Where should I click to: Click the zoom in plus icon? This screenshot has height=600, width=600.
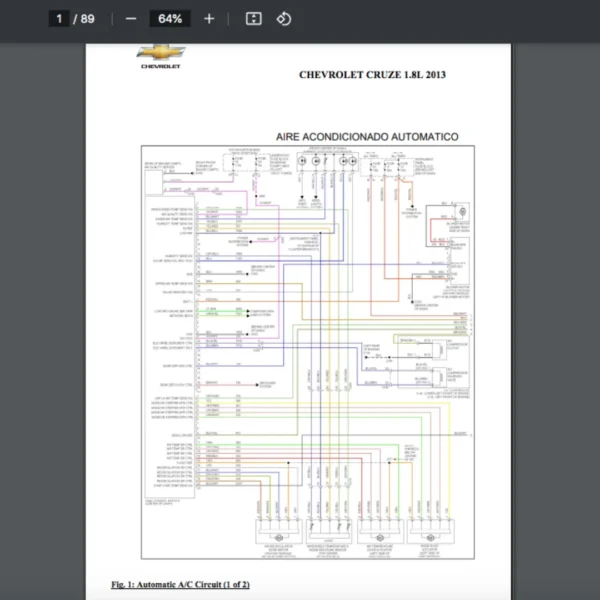click(208, 19)
